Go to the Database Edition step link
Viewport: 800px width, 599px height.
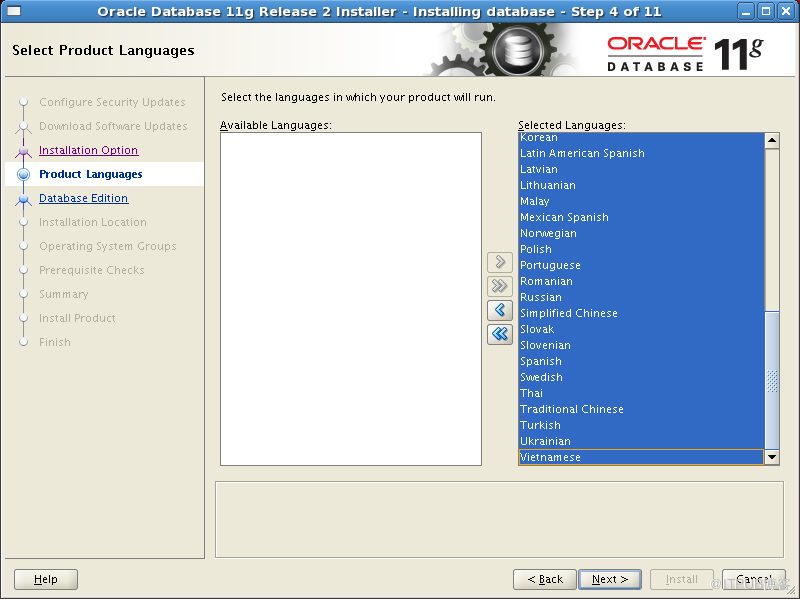point(83,198)
